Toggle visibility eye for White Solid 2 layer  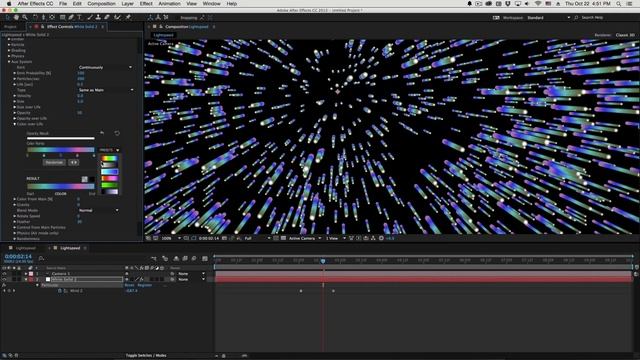[x=4, y=280]
